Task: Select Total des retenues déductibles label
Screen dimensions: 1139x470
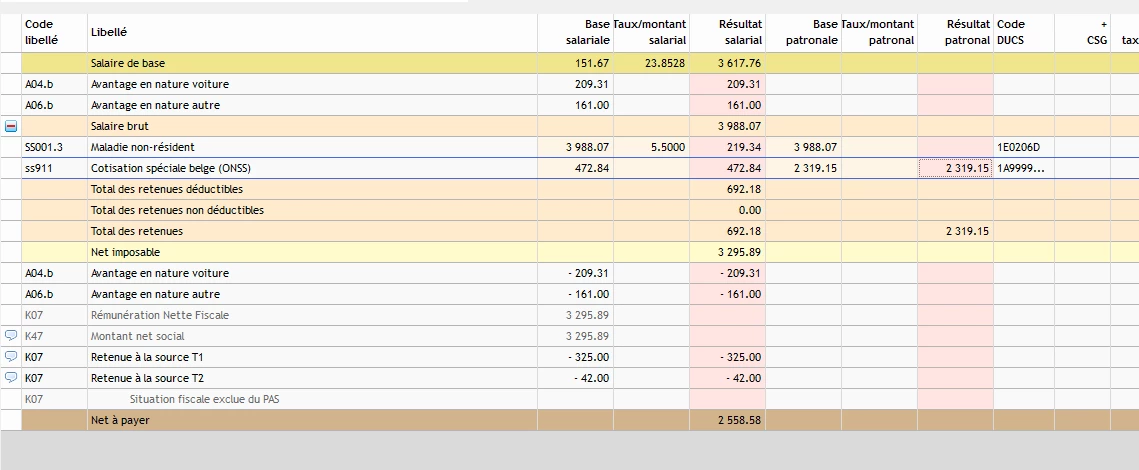Action: tap(166, 190)
